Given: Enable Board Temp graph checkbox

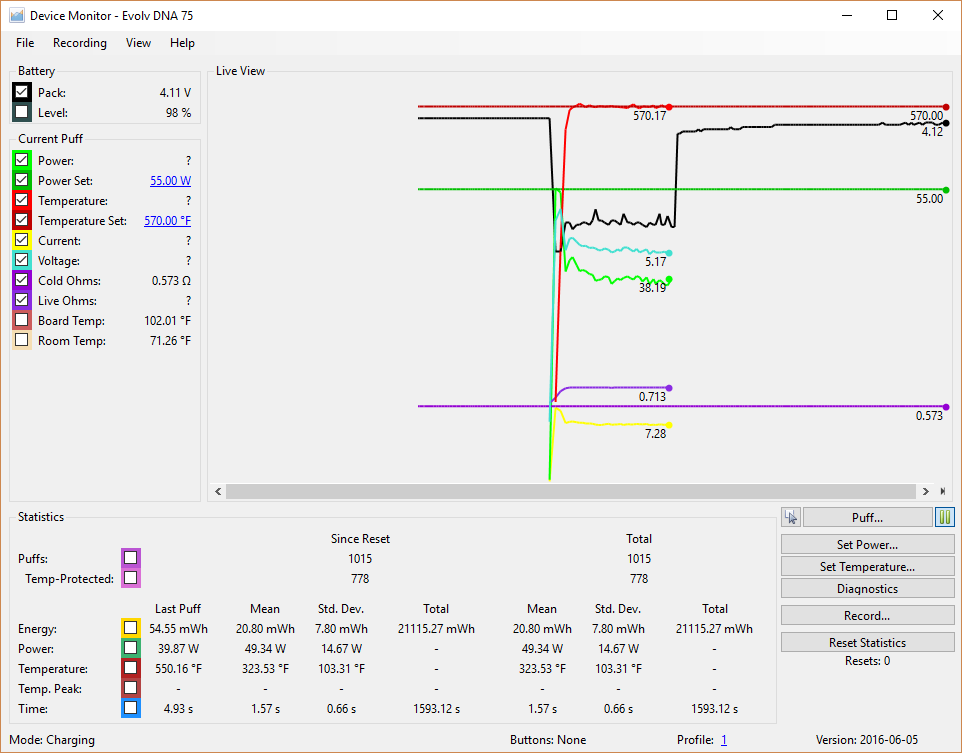Looking at the screenshot, I should coord(22,321).
